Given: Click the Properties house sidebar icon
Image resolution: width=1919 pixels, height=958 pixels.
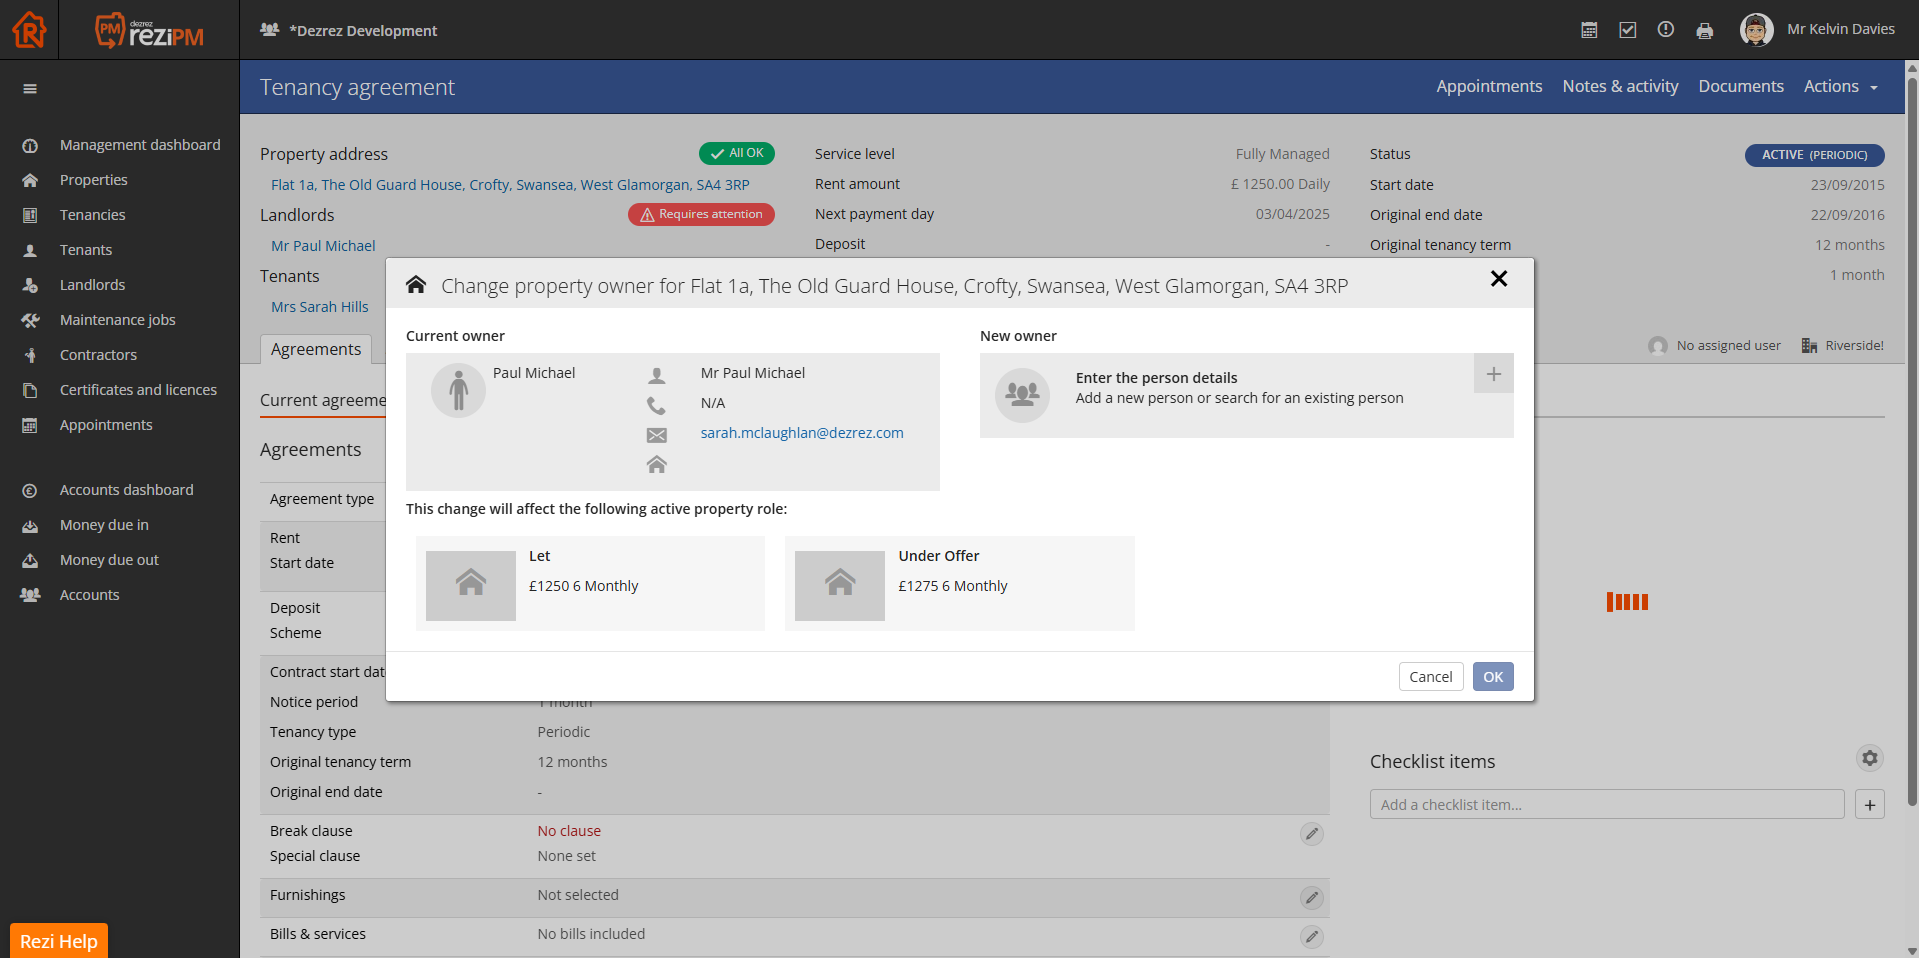Looking at the screenshot, I should pos(30,181).
